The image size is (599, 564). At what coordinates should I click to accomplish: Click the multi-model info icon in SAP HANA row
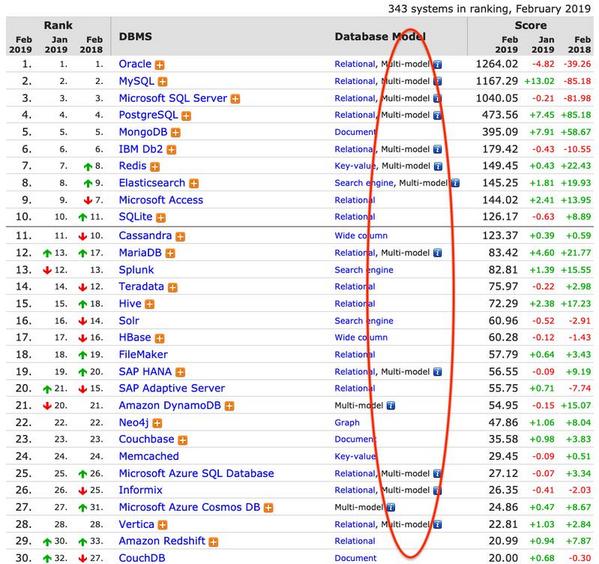[x=438, y=371]
